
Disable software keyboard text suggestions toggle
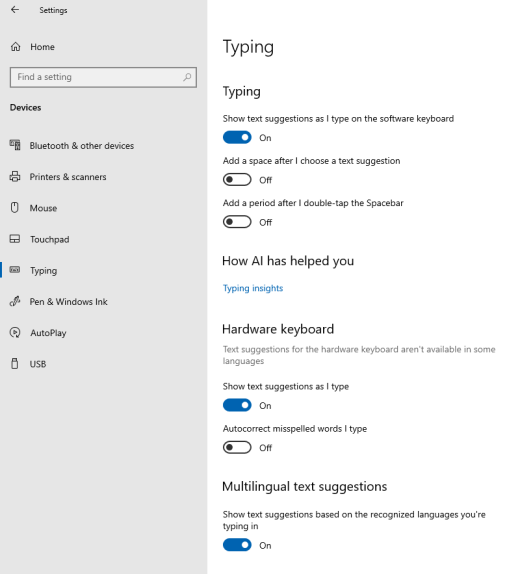click(237, 137)
